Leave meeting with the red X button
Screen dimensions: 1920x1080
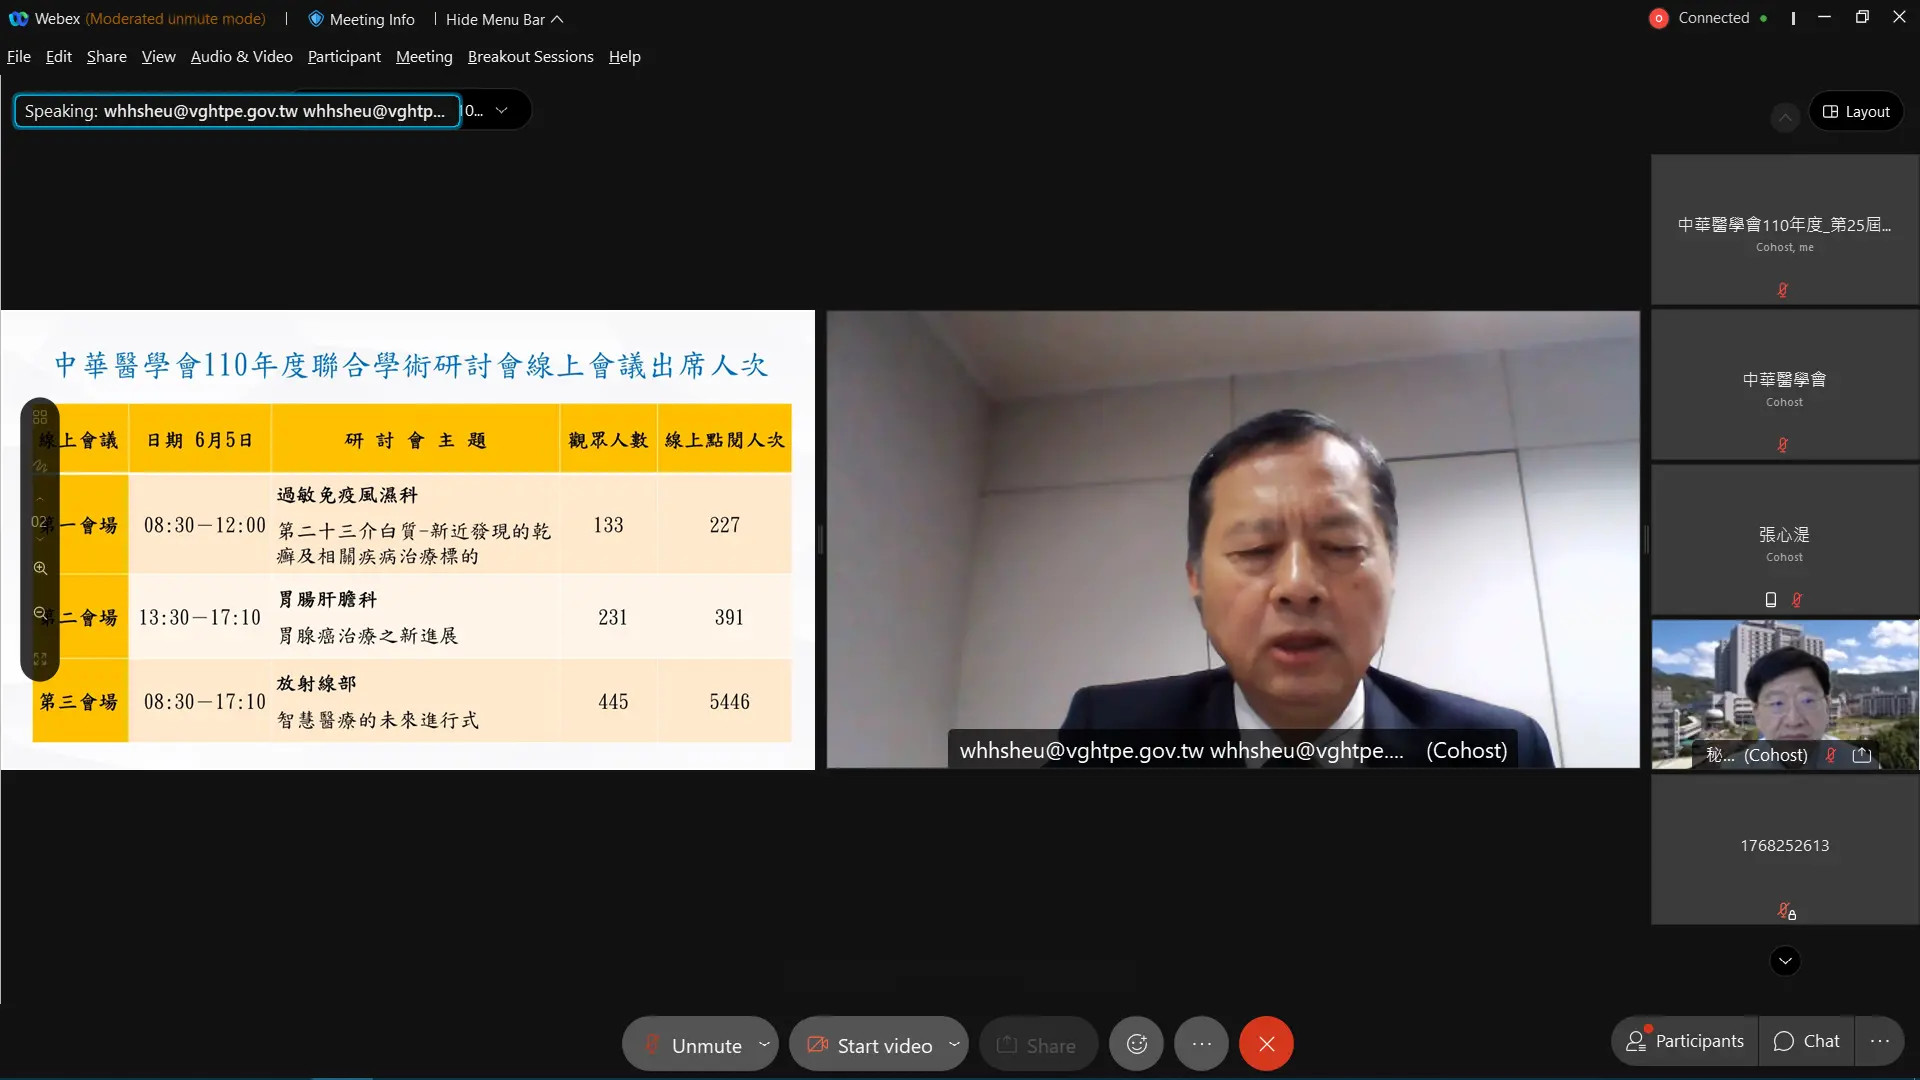tap(1266, 1044)
